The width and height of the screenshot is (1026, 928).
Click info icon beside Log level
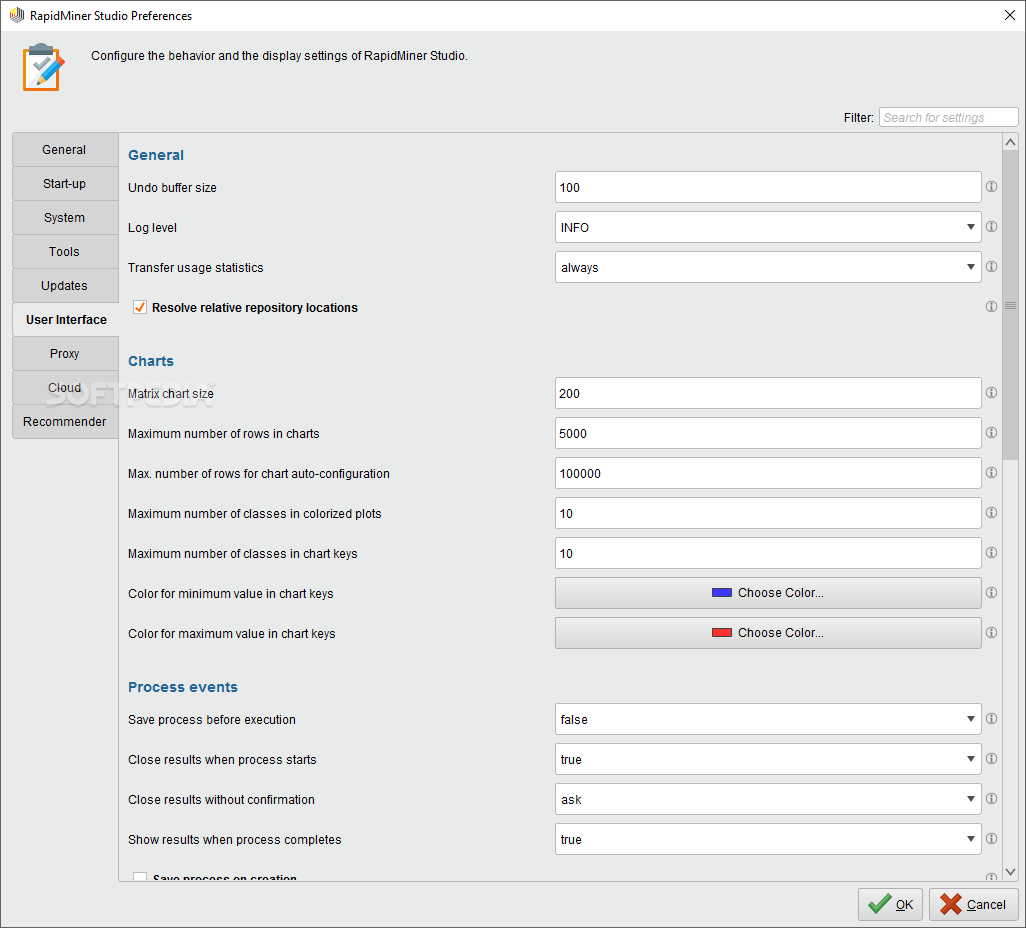click(x=991, y=226)
